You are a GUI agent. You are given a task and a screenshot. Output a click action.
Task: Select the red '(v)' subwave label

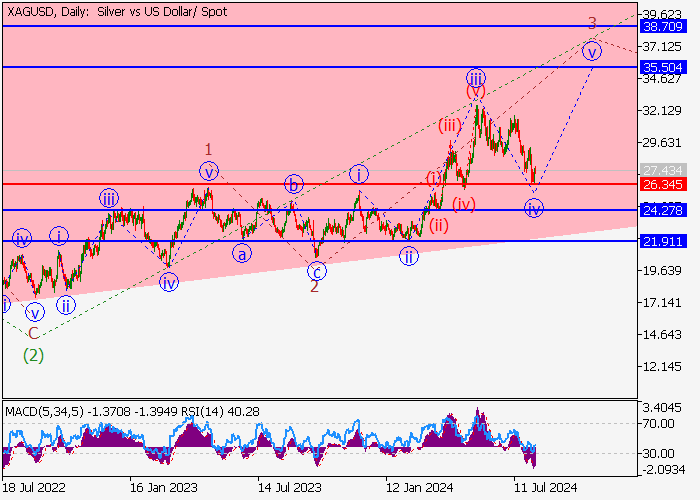(476, 92)
